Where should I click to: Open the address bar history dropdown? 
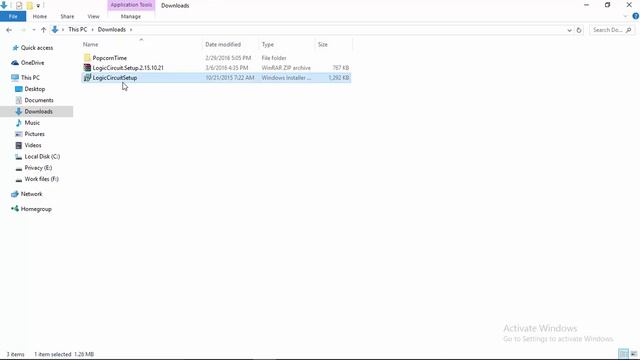point(569,30)
